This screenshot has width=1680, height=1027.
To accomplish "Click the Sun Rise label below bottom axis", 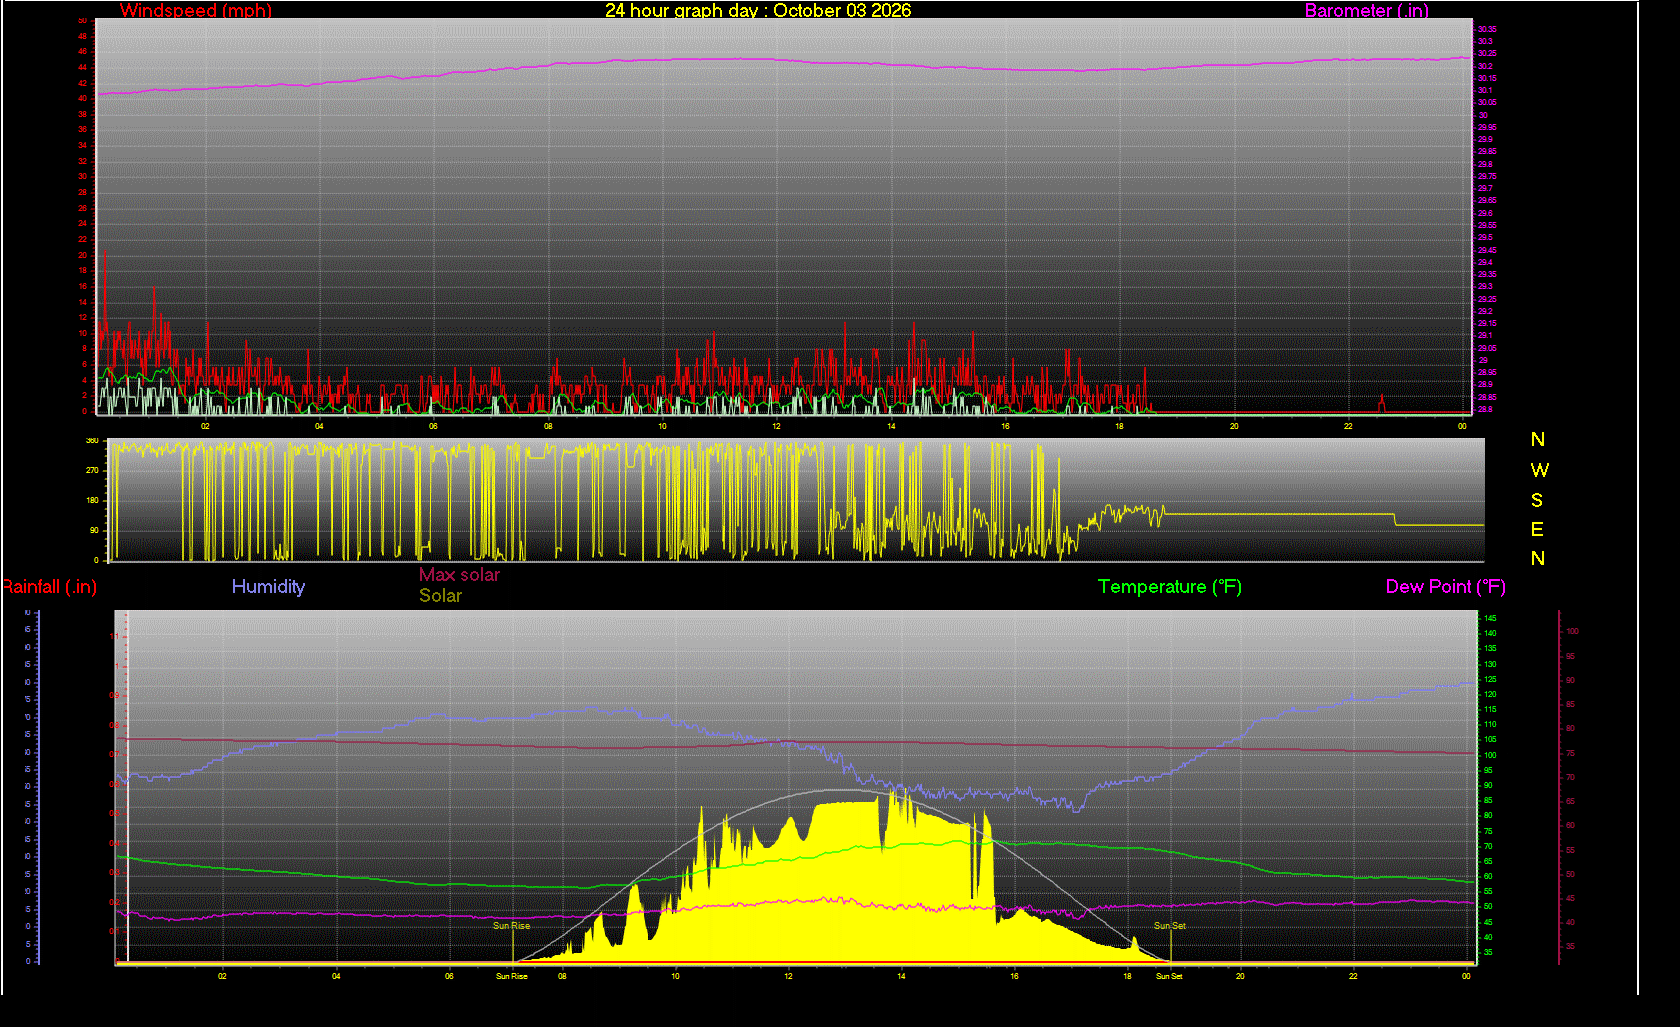I will 512,976.
